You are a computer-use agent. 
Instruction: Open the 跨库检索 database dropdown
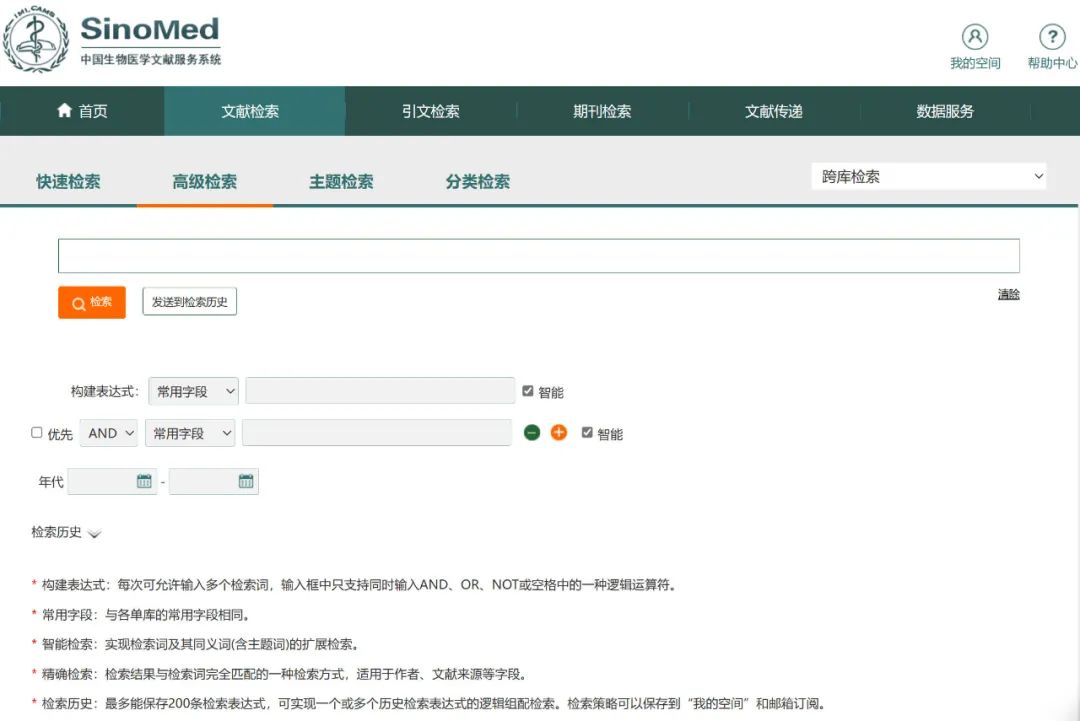pos(928,177)
